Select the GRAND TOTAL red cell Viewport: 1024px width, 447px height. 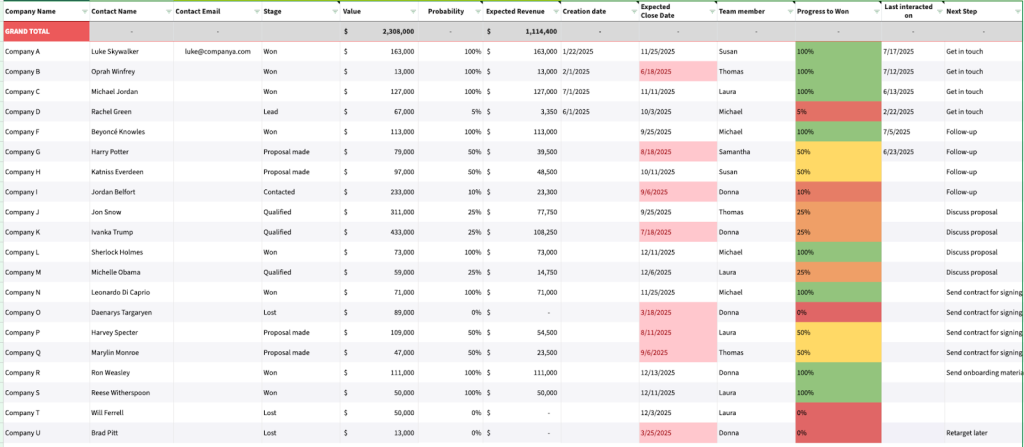point(46,31)
